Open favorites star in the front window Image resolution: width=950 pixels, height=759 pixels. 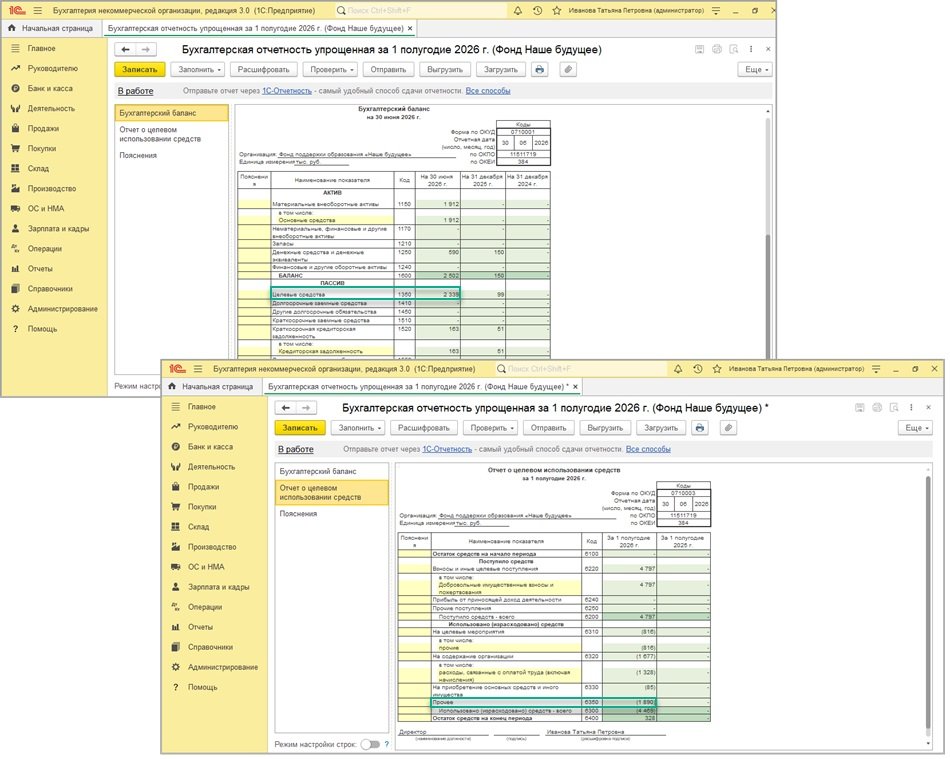click(x=717, y=369)
